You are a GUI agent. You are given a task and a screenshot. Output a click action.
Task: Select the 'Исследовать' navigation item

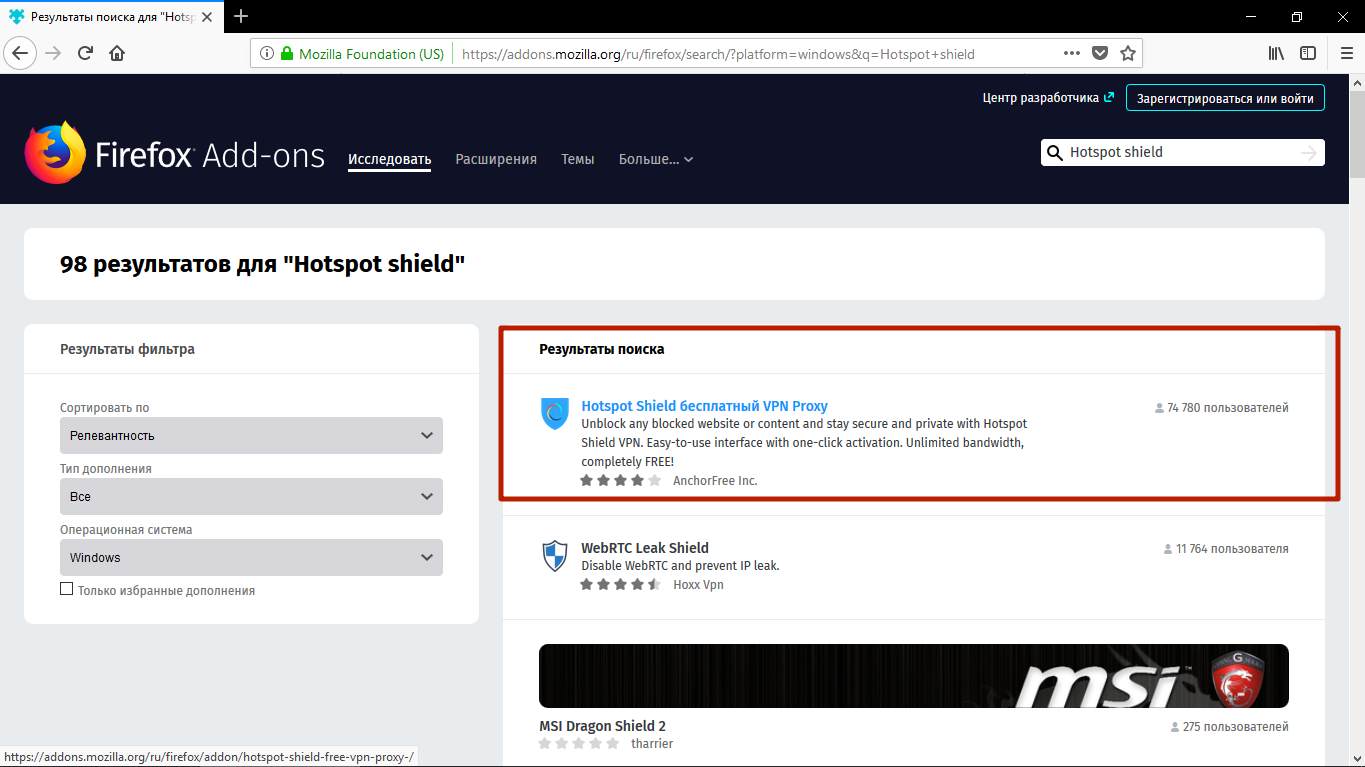pyautogui.click(x=390, y=159)
